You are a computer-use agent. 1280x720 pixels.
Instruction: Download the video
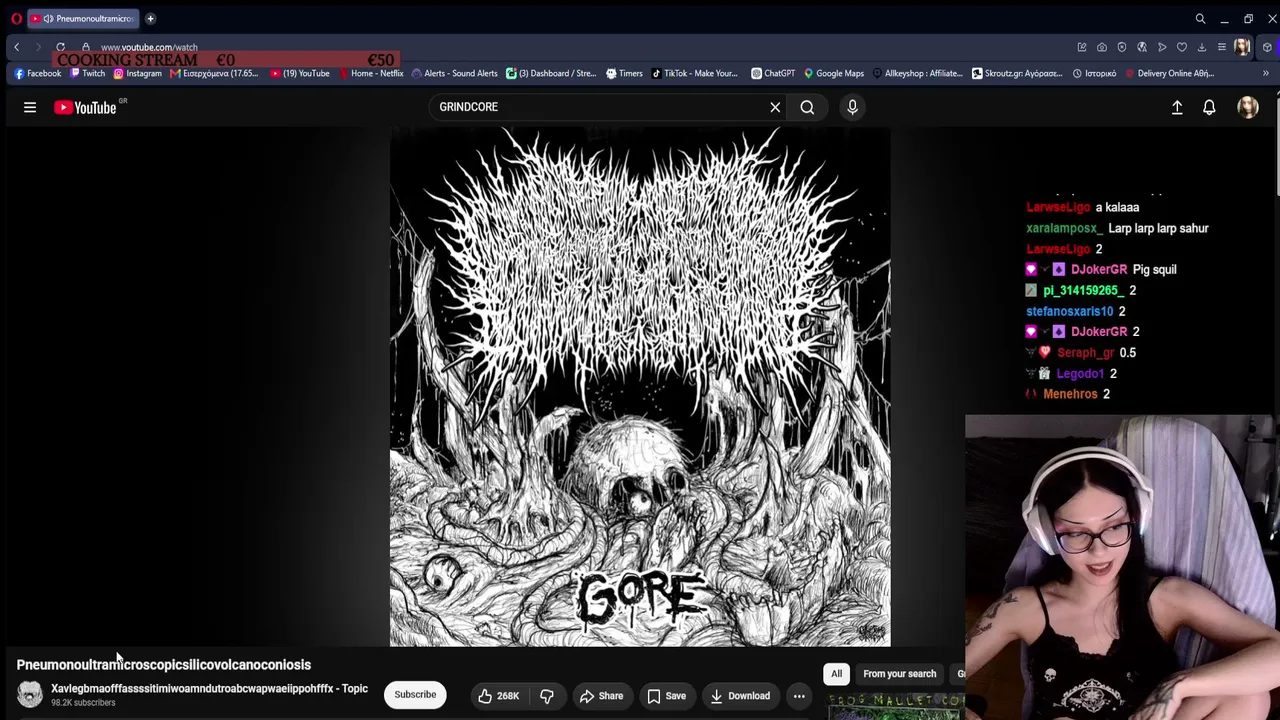[x=740, y=696]
